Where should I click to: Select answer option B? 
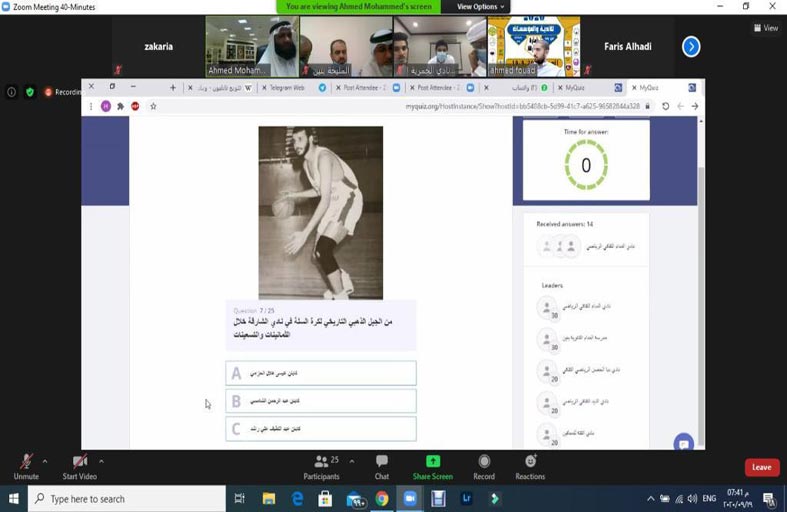pyautogui.click(x=320, y=401)
